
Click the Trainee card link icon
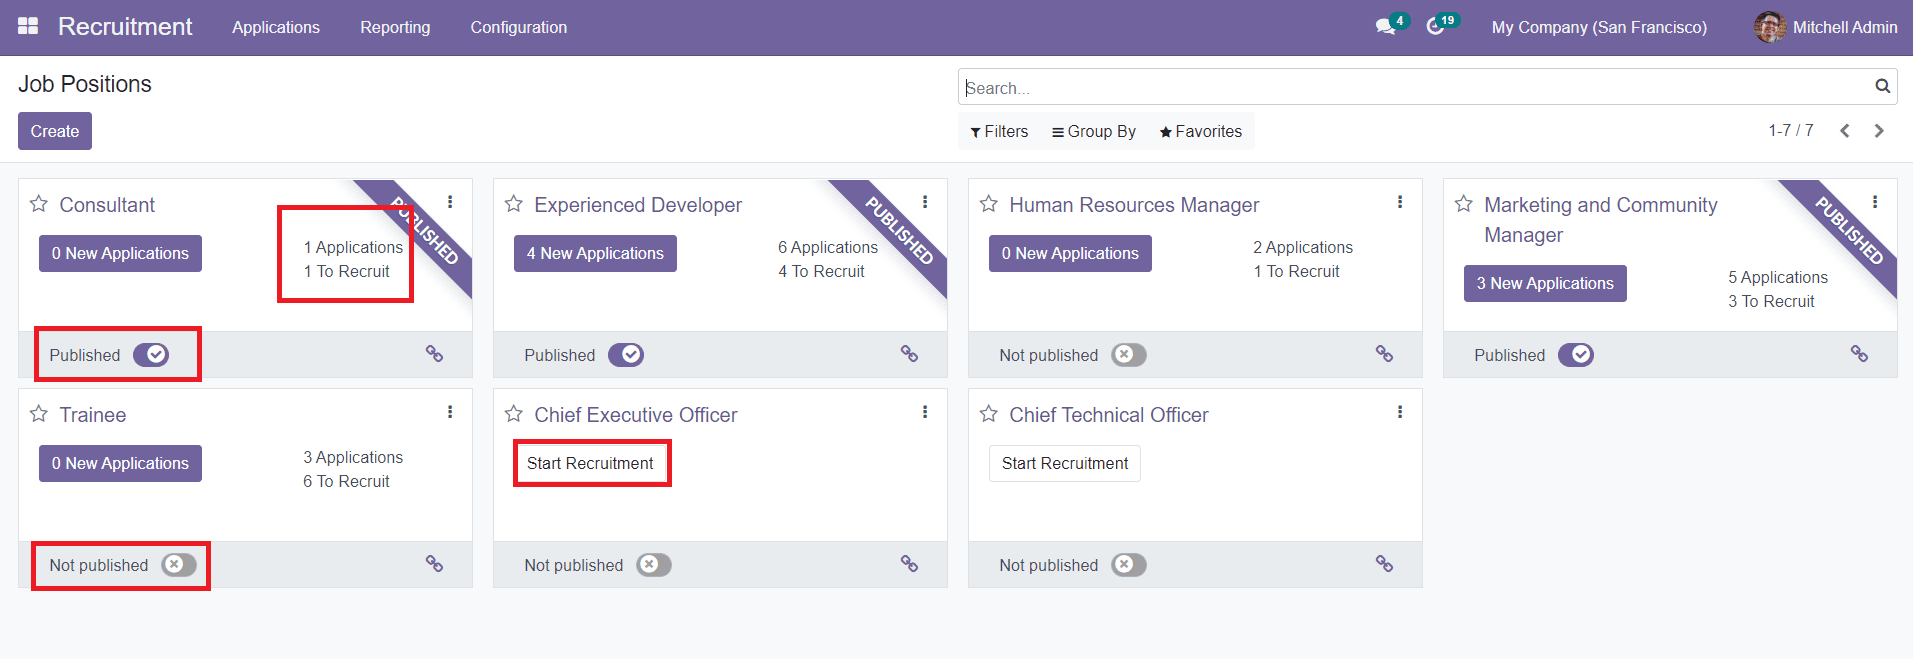434,564
